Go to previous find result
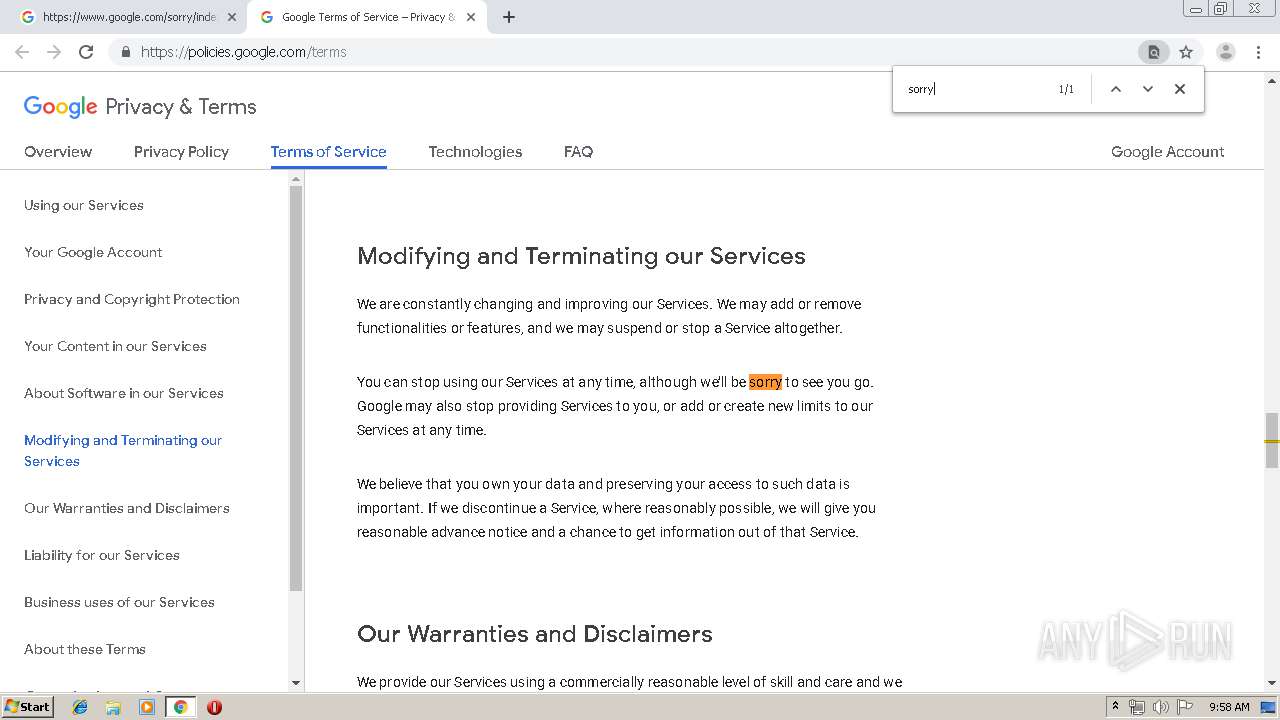The height and width of the screenshot is (720, 1280). pos(1116,89)
